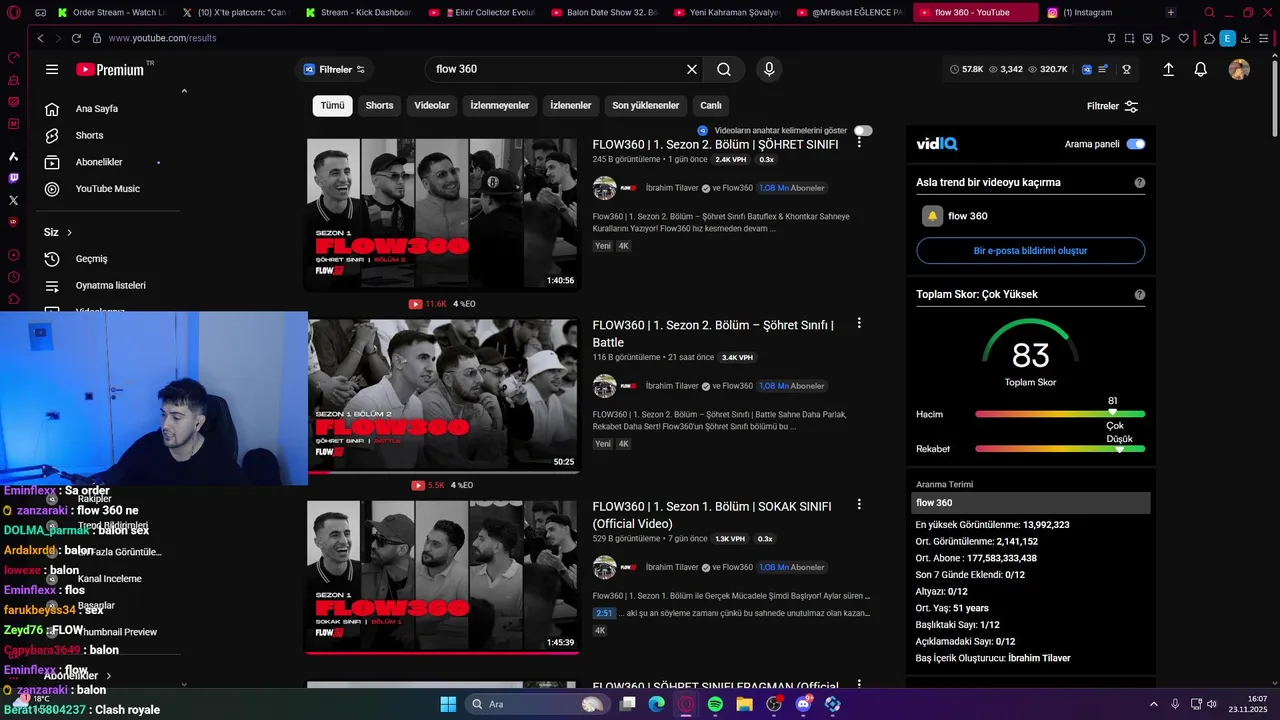
Task: Open Twitch in Opera sidebar
Action: (x=13, y=178)
